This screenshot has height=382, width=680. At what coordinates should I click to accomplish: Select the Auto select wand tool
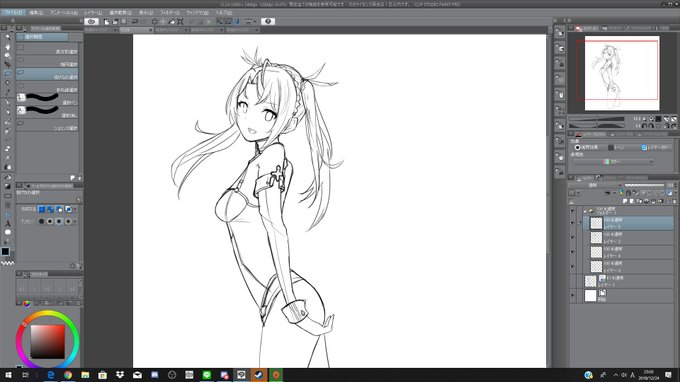click(7, 83)
